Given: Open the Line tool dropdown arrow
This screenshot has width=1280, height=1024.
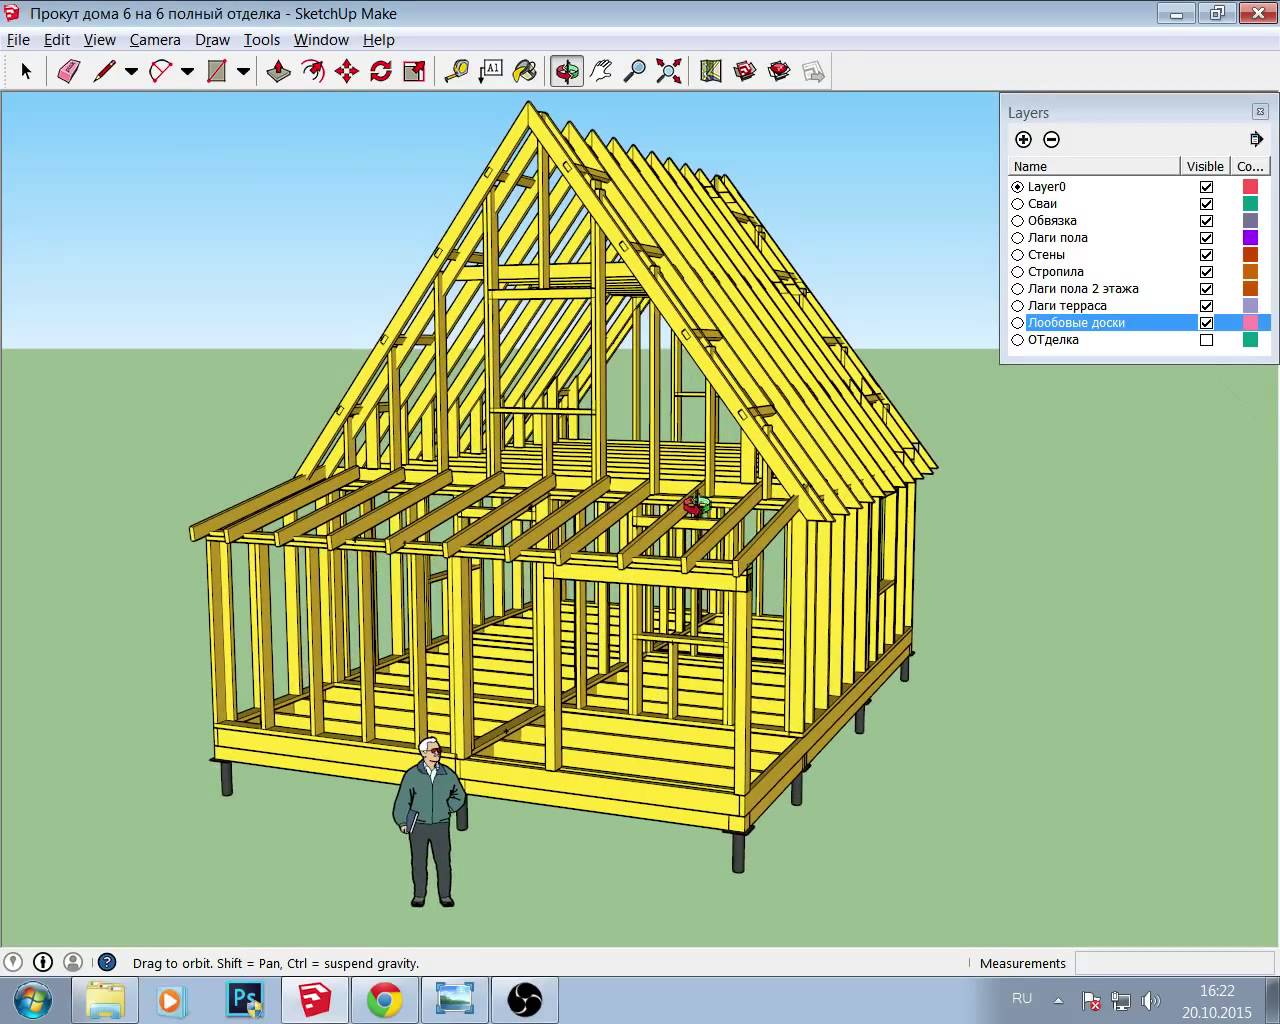Looking at the screenshot, I should point(131,72).
